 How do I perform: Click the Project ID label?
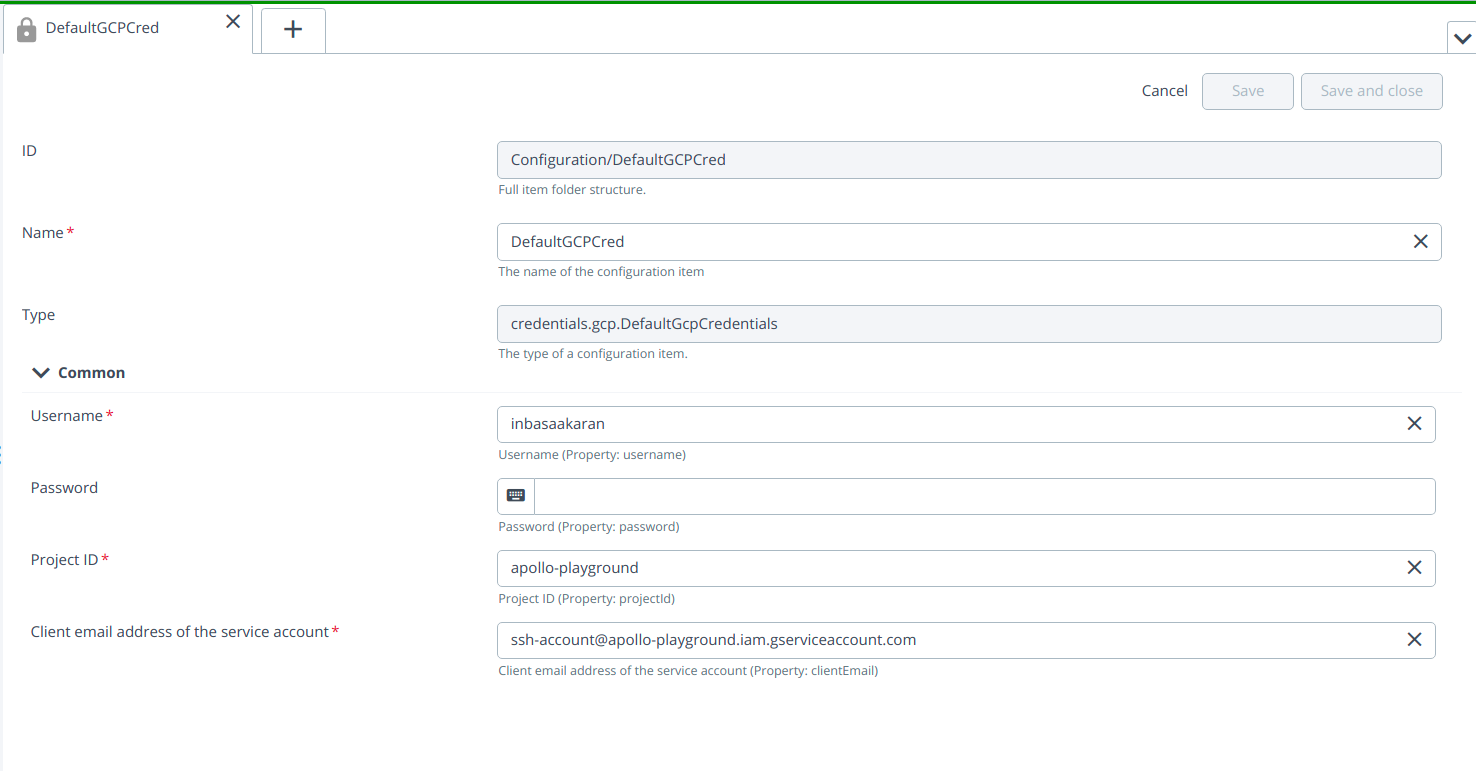64,560
